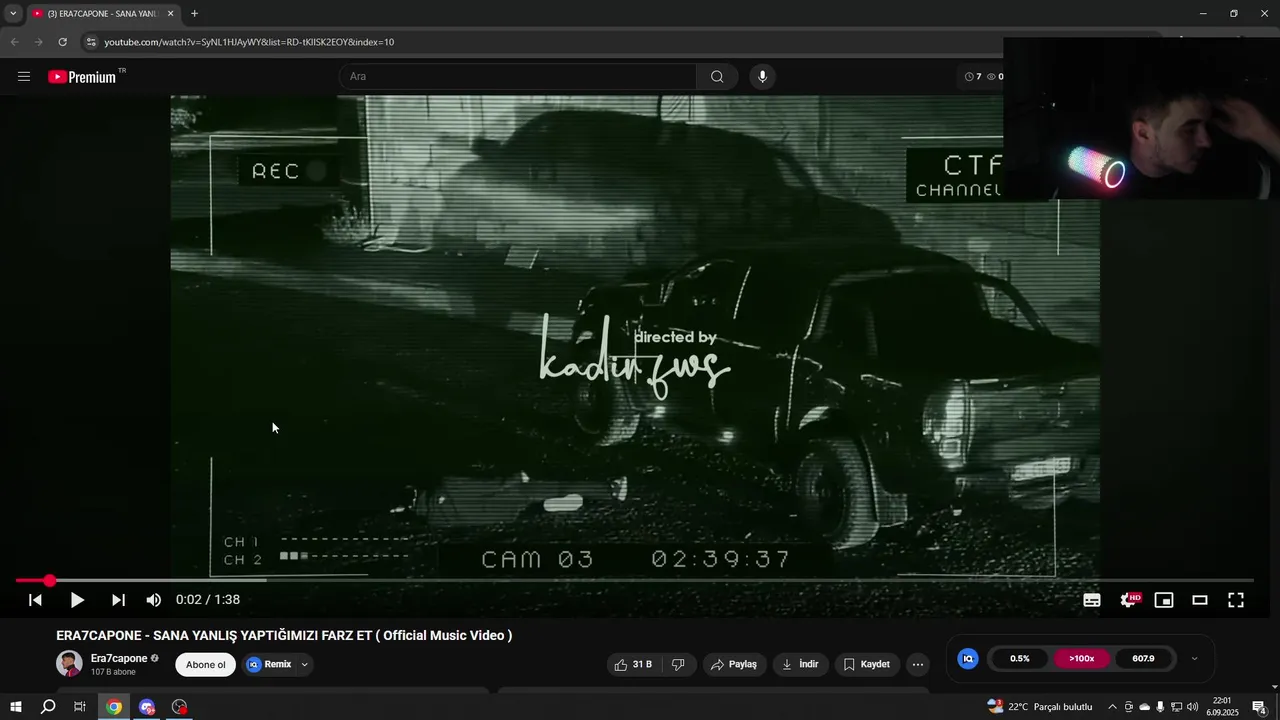This screenshot has width=1280, height=720.
Task: Open system volume control in tray
Action: tap(1192, 707)
